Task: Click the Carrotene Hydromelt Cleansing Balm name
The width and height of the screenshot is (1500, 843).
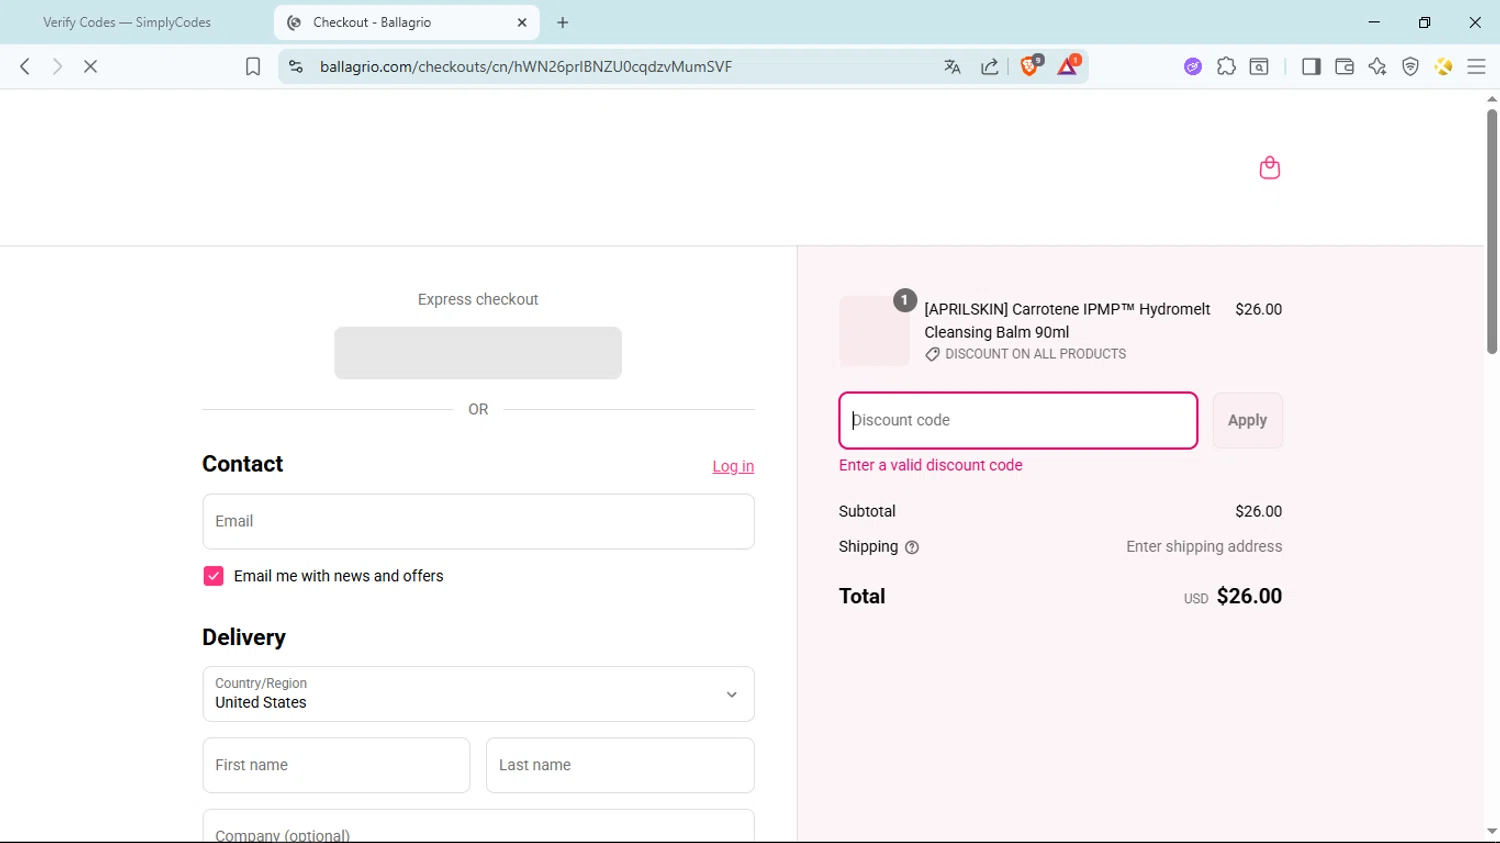Action: [x=1067, y=320]
